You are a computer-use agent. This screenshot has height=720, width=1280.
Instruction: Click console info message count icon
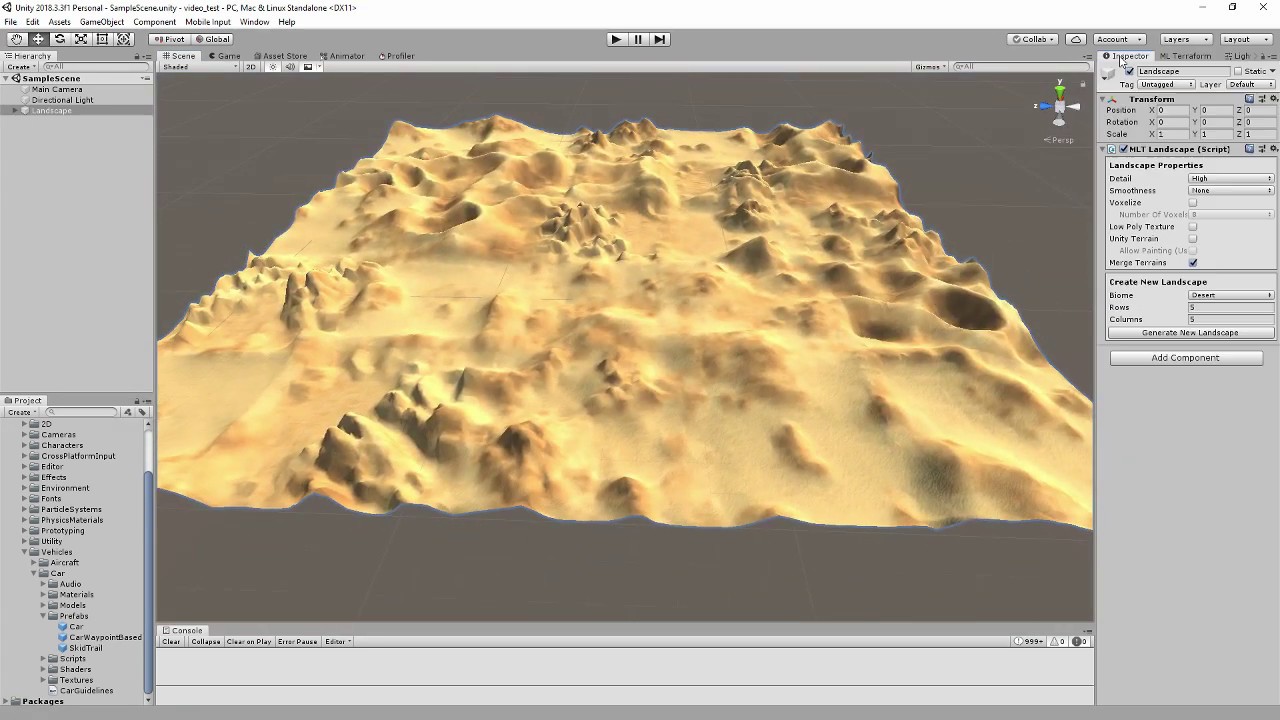[x=1029, y=642]
